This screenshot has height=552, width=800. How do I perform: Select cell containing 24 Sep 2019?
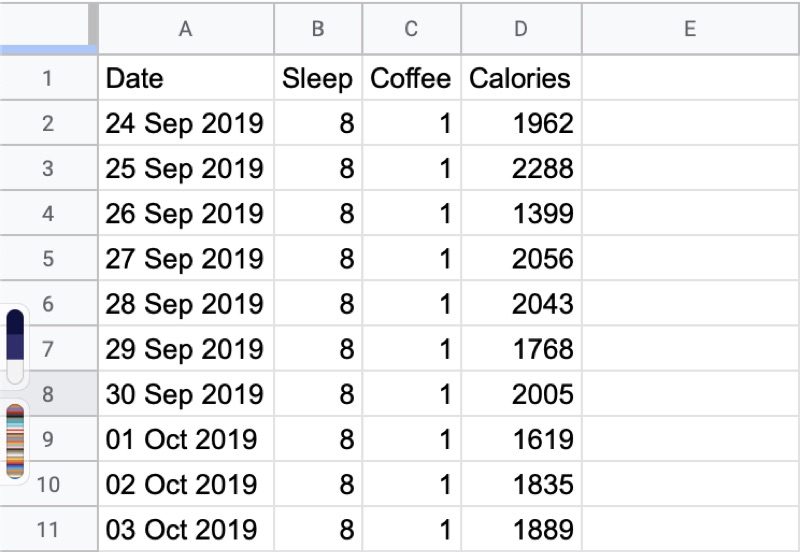point(186,123)
